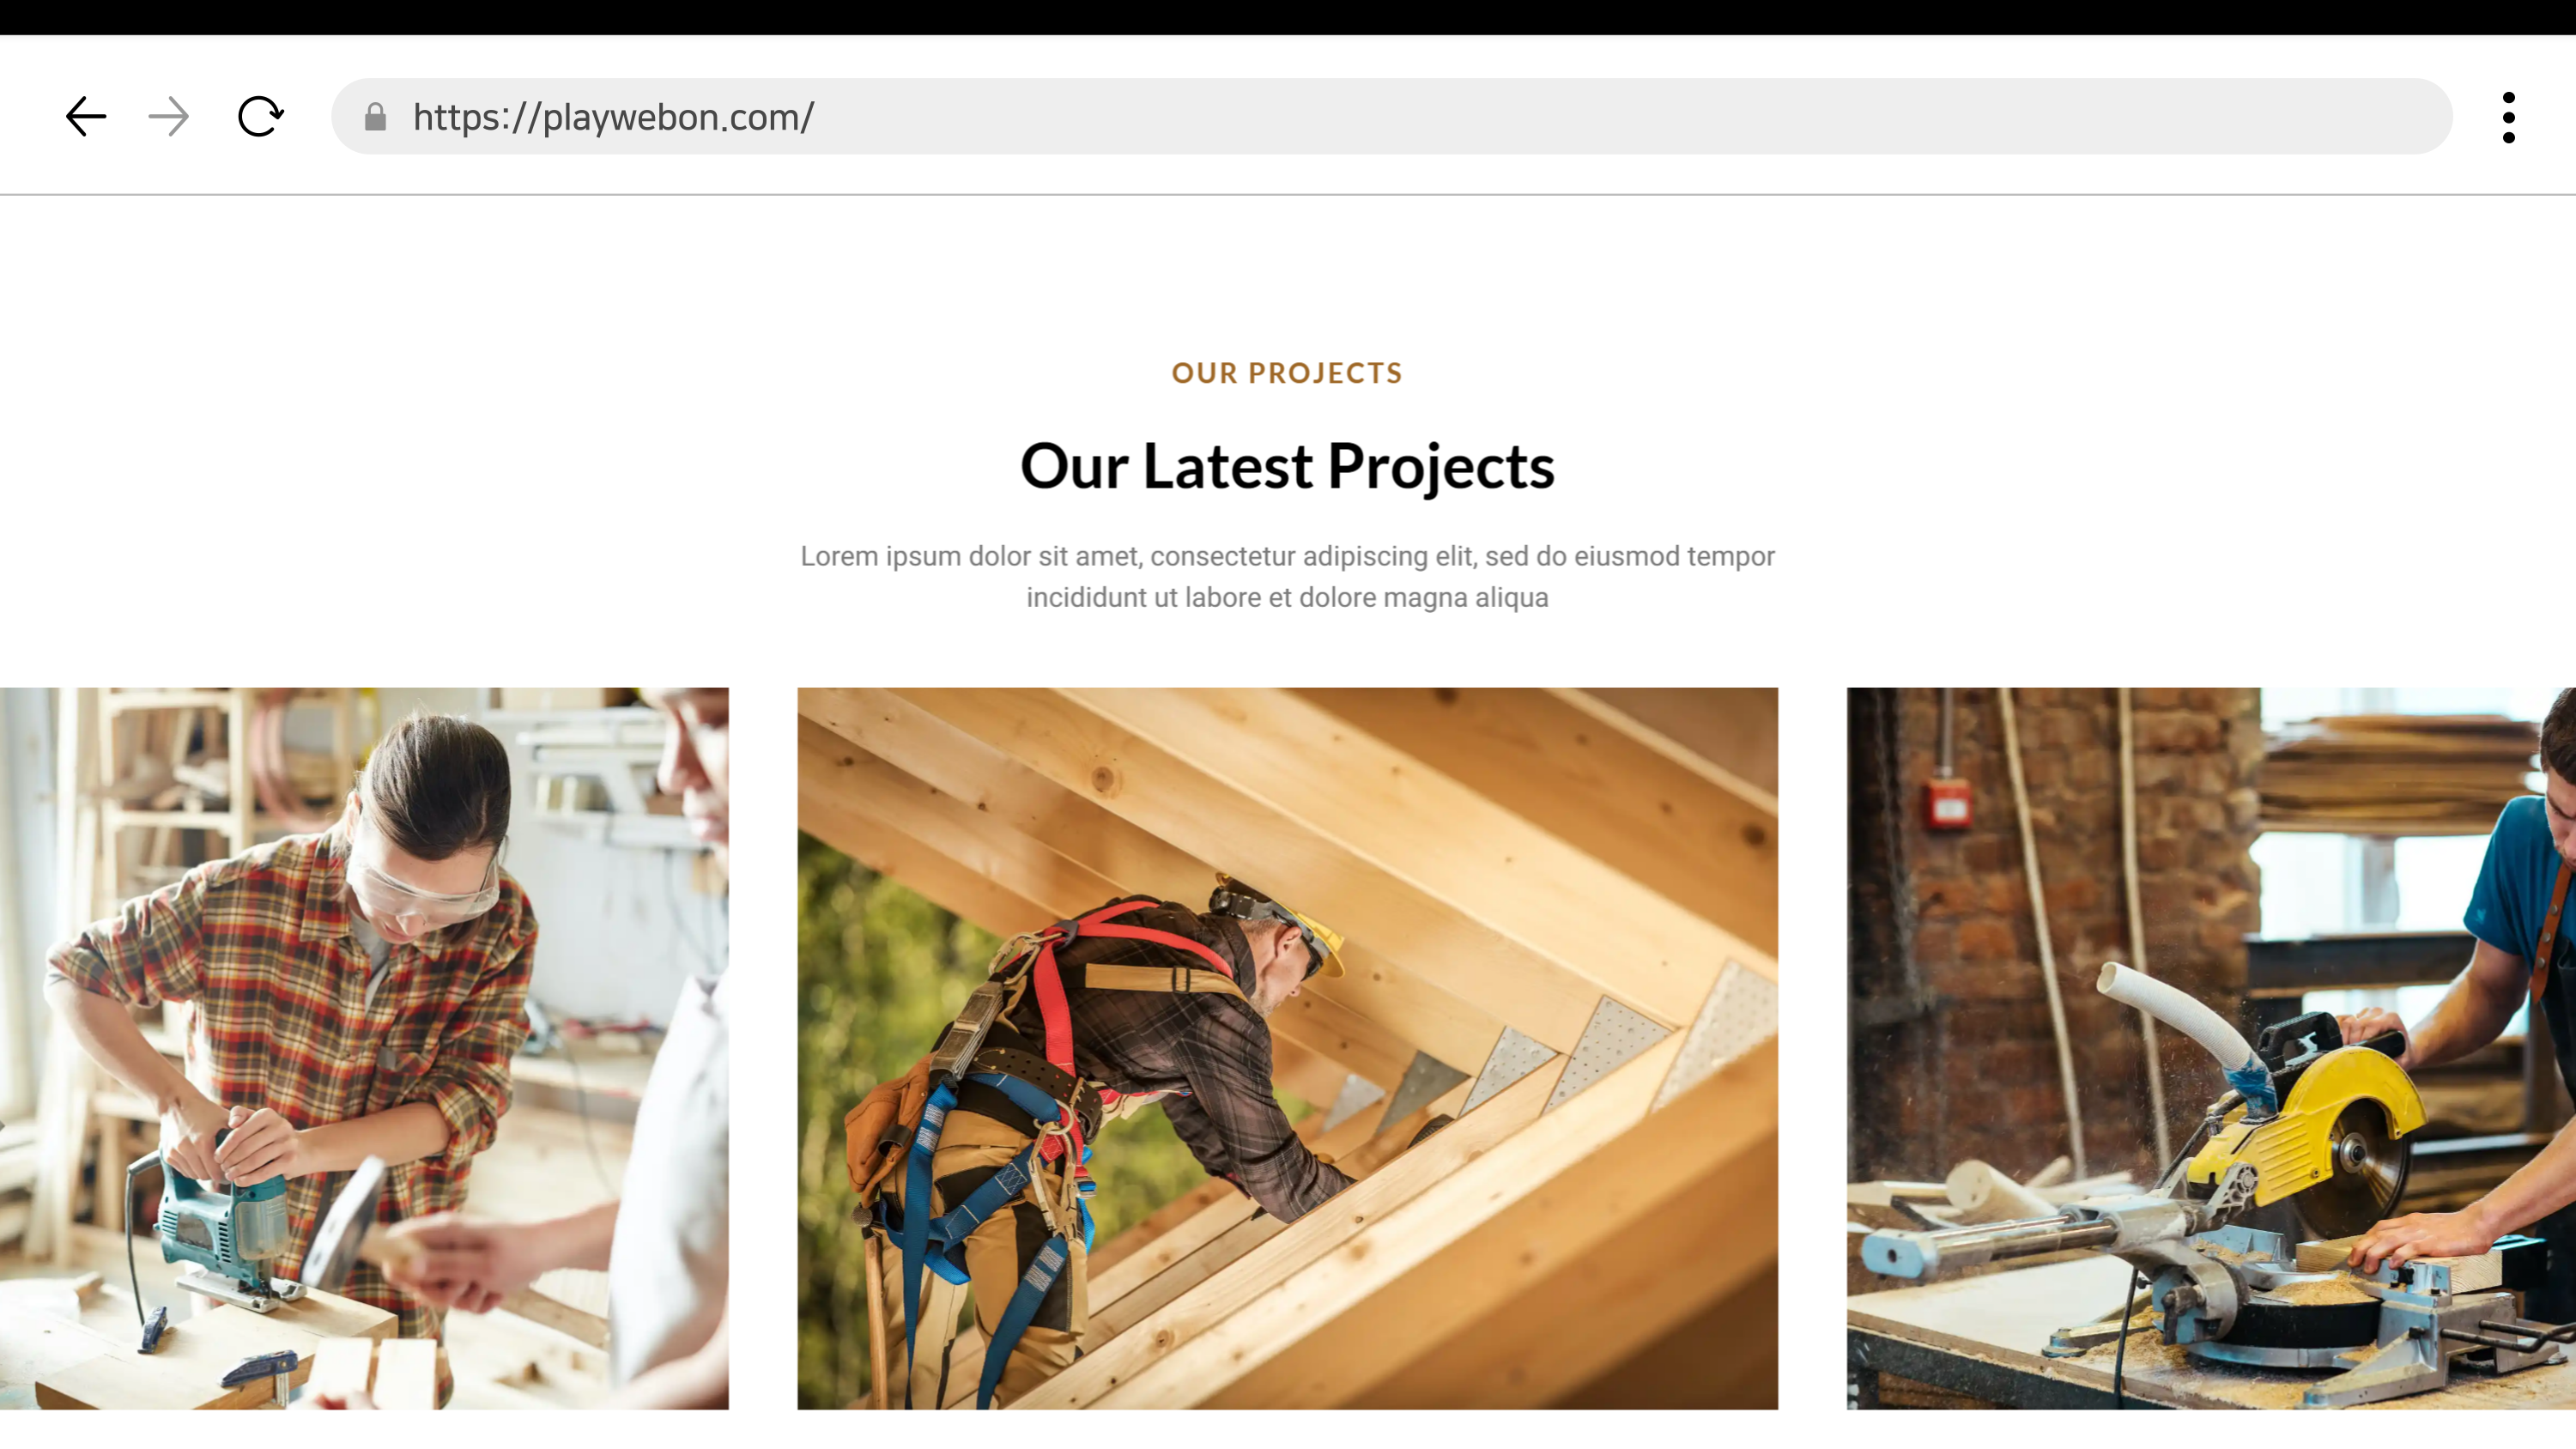Tap the black status bar at top
2576x1449 pixels.
[x=1288, y=17]
